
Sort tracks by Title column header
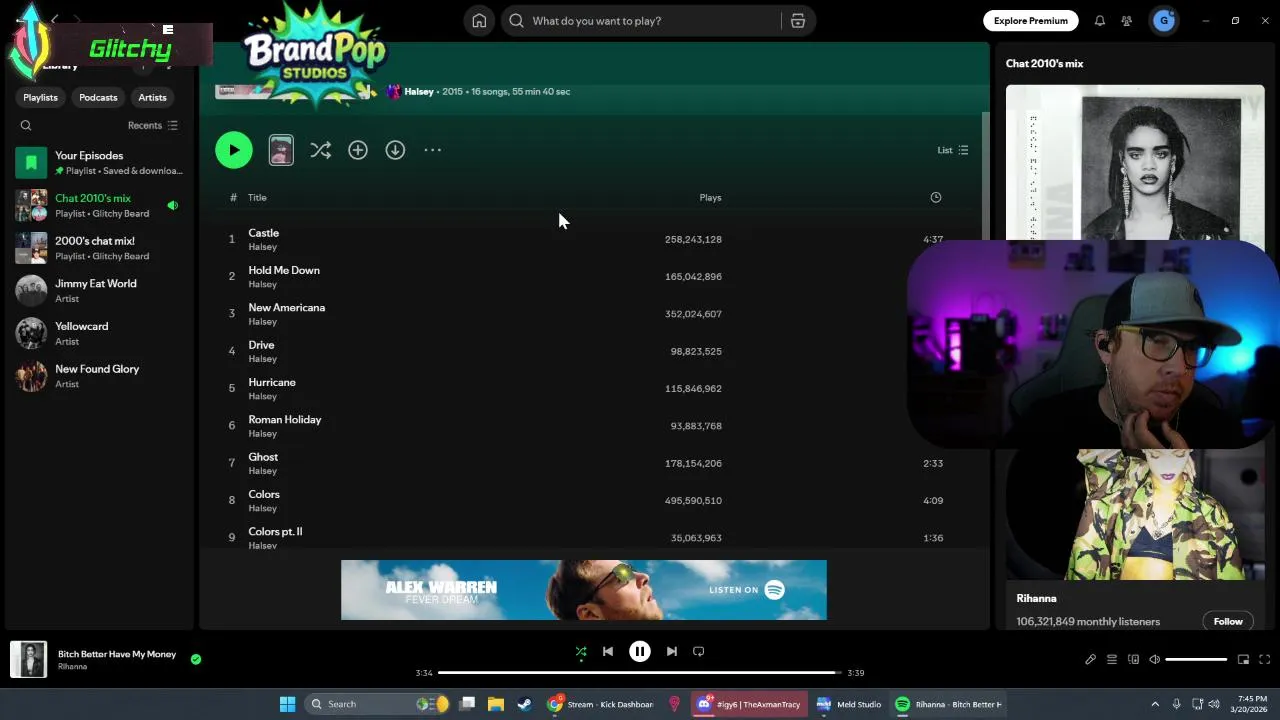coord(257,197)
